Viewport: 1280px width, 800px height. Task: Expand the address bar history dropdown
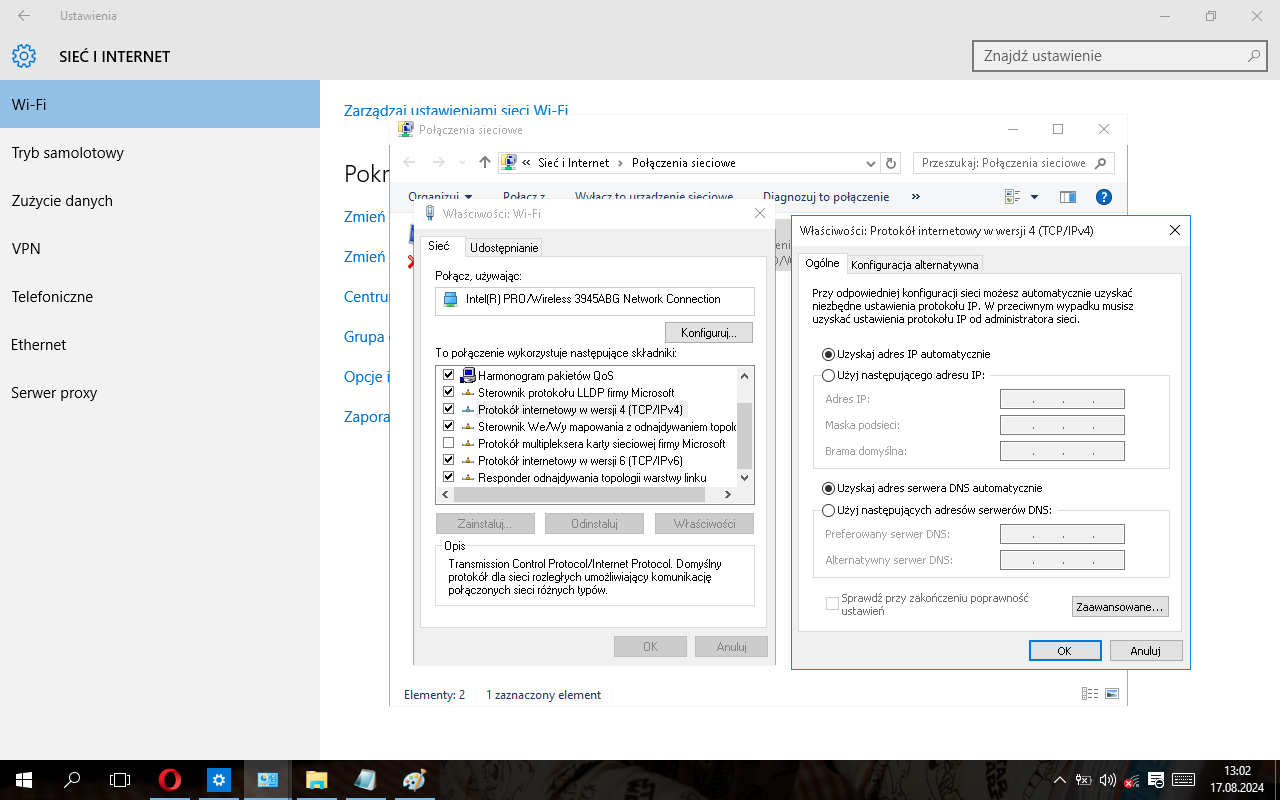pos(870,163)
